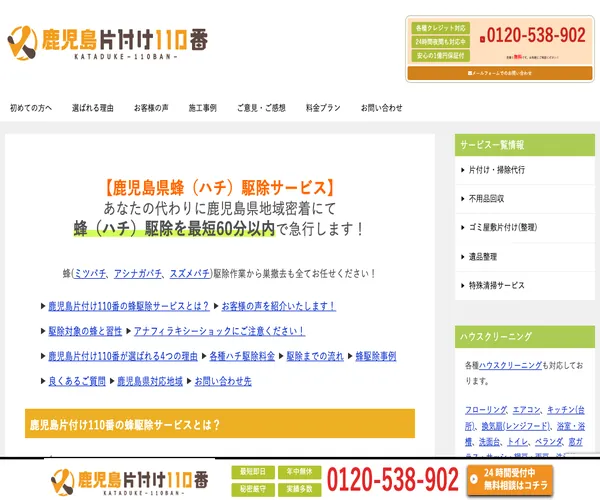This screenshot has height=500, width=600.
Task: Follow the アナフィラキシーショックにご注意ください link
Action: [x=219, y=331]
